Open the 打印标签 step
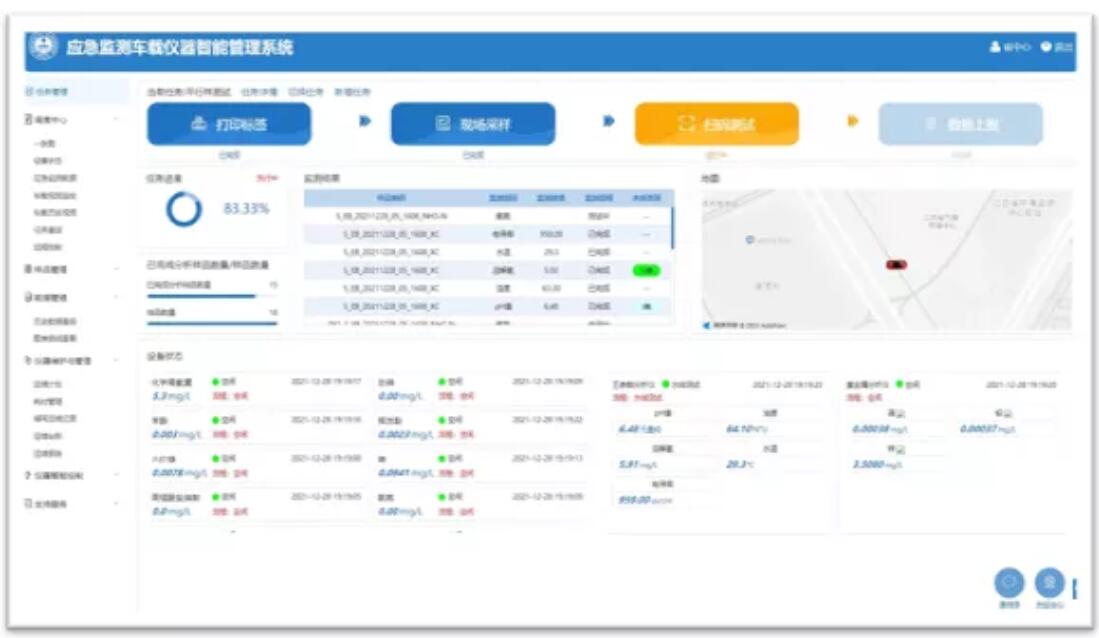 (x=229, y=124)
